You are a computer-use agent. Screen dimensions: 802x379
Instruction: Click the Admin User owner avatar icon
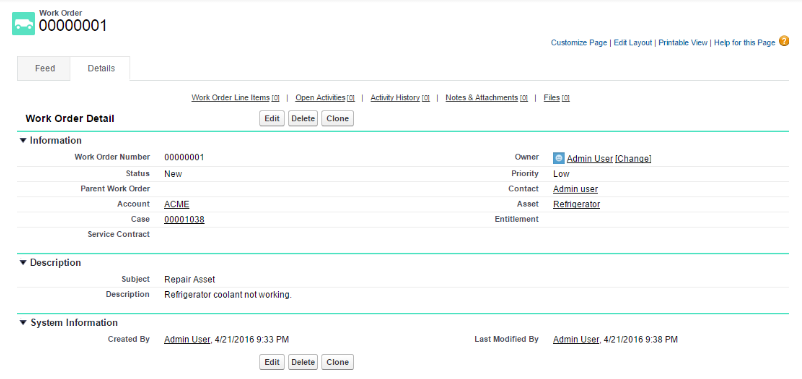point(559,158)
